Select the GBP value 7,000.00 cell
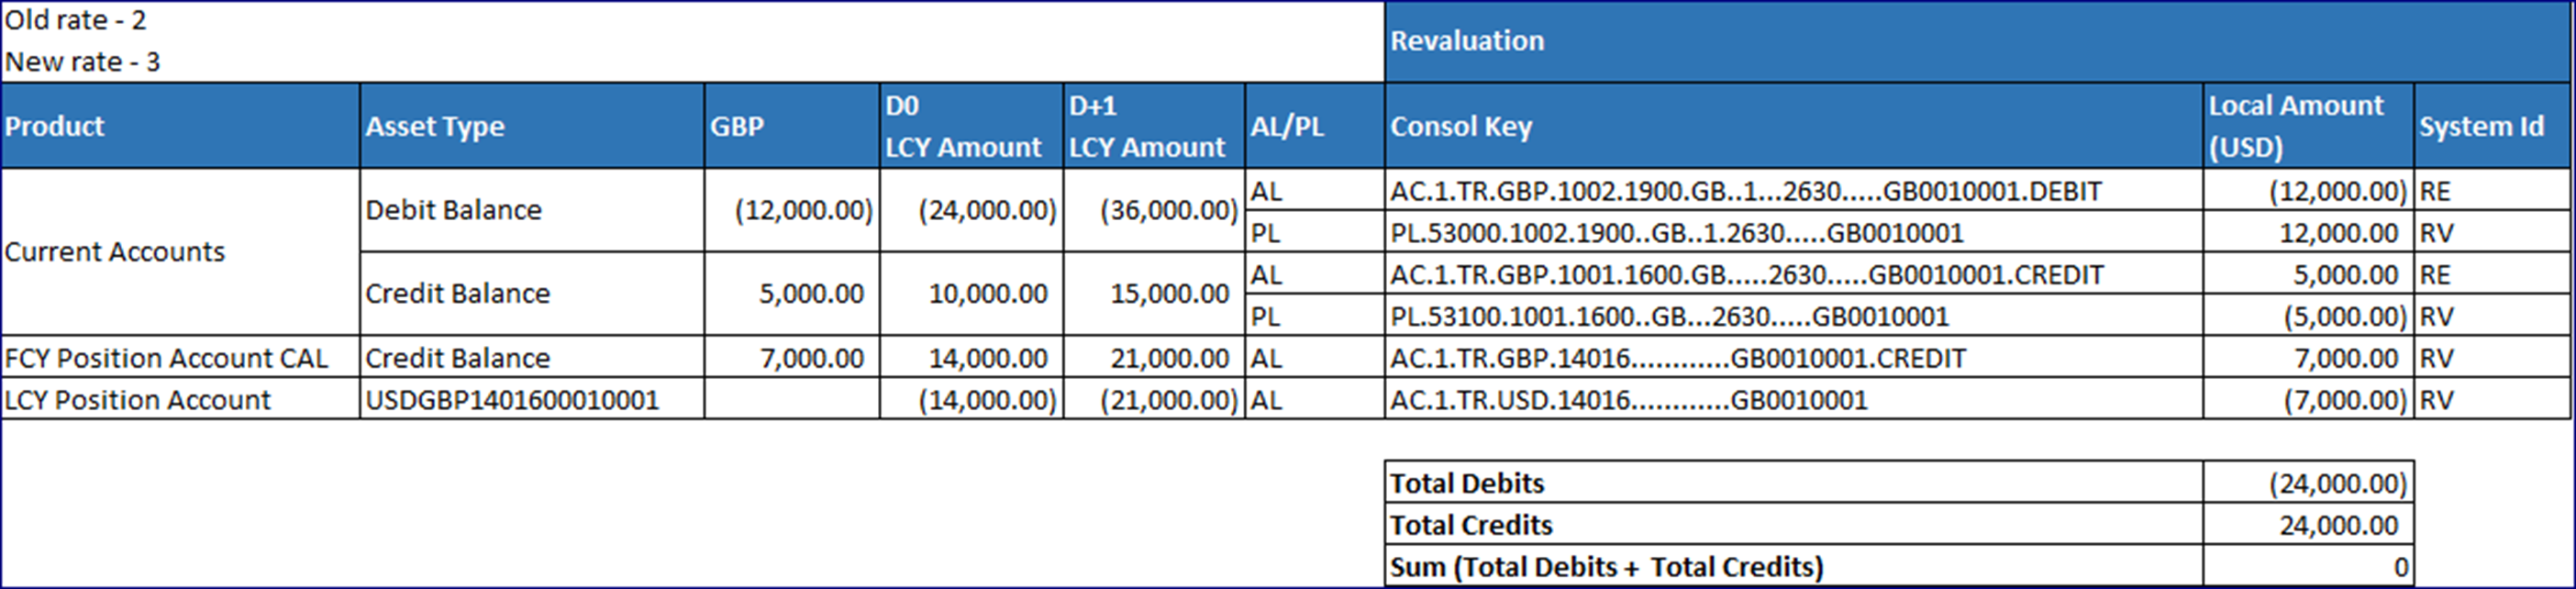The height and width of the screenshot is (589, 2576). point(792,357)
